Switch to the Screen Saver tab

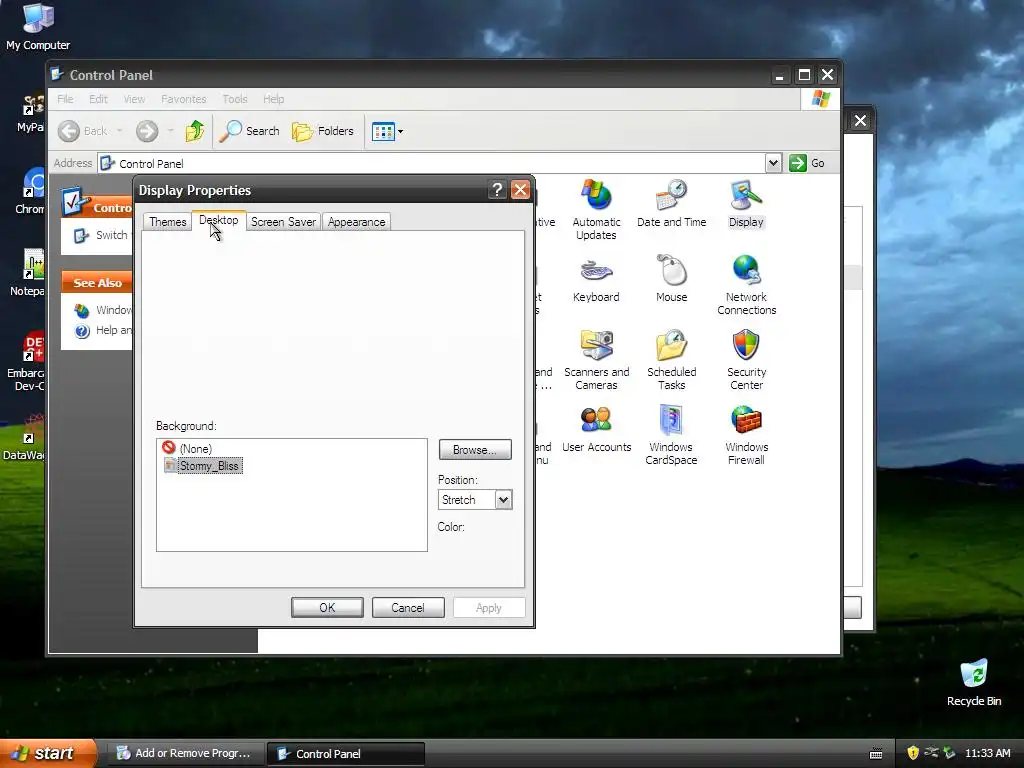283,222
